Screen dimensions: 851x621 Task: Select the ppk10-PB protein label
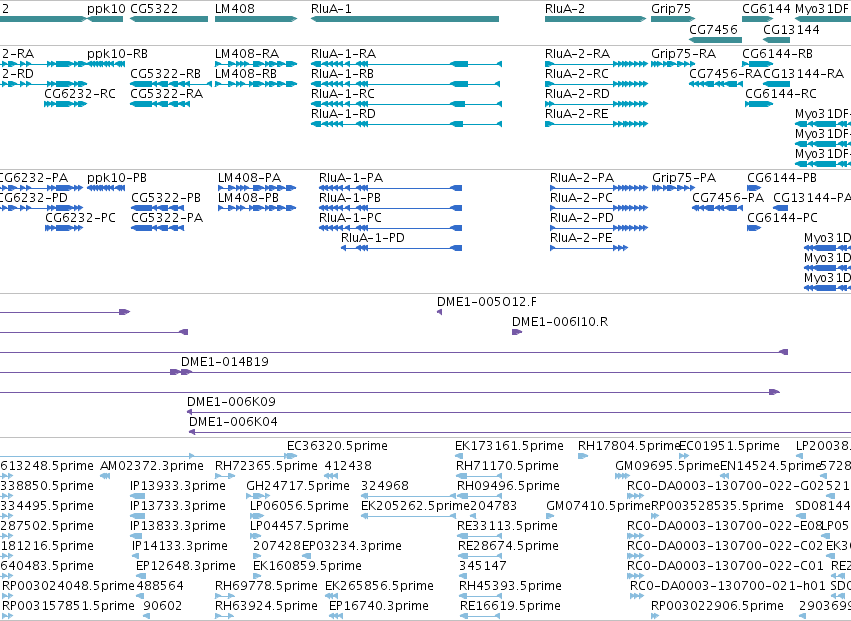pyautogui.click(x=117, y=178)
